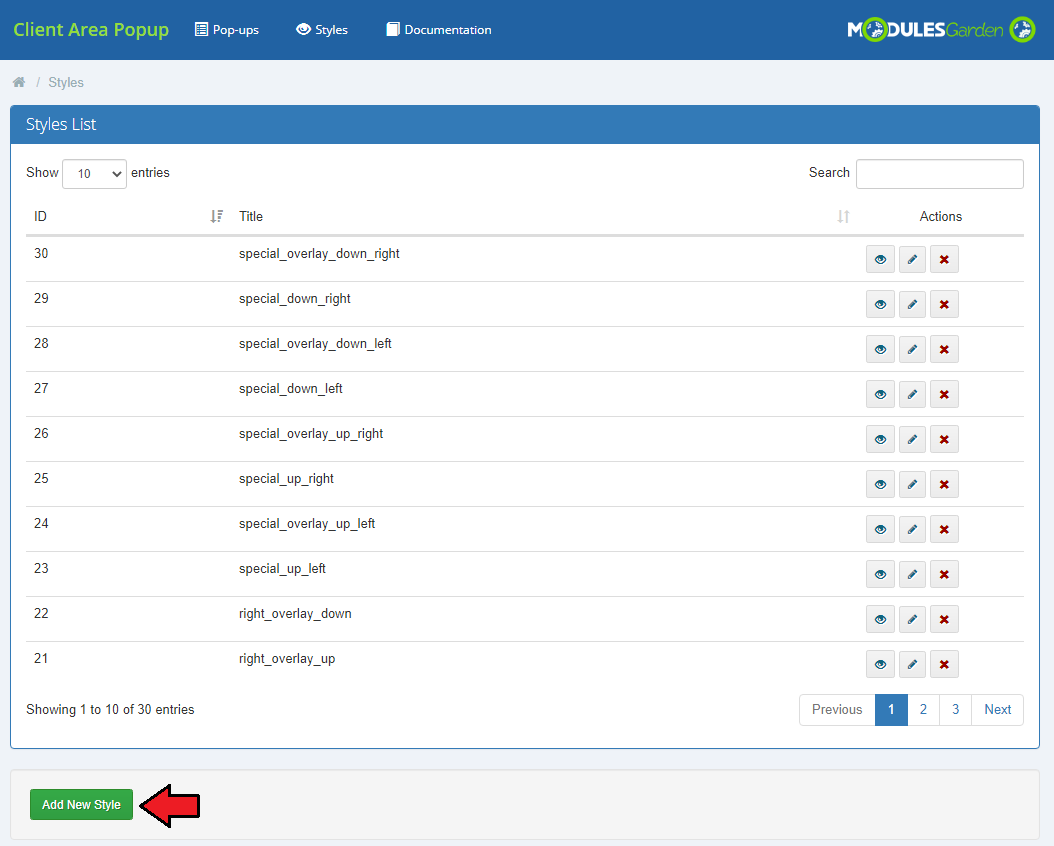Edit the right_overlay_down style
This screenshot has height=846, width=1054.
(x=912, y=620)
